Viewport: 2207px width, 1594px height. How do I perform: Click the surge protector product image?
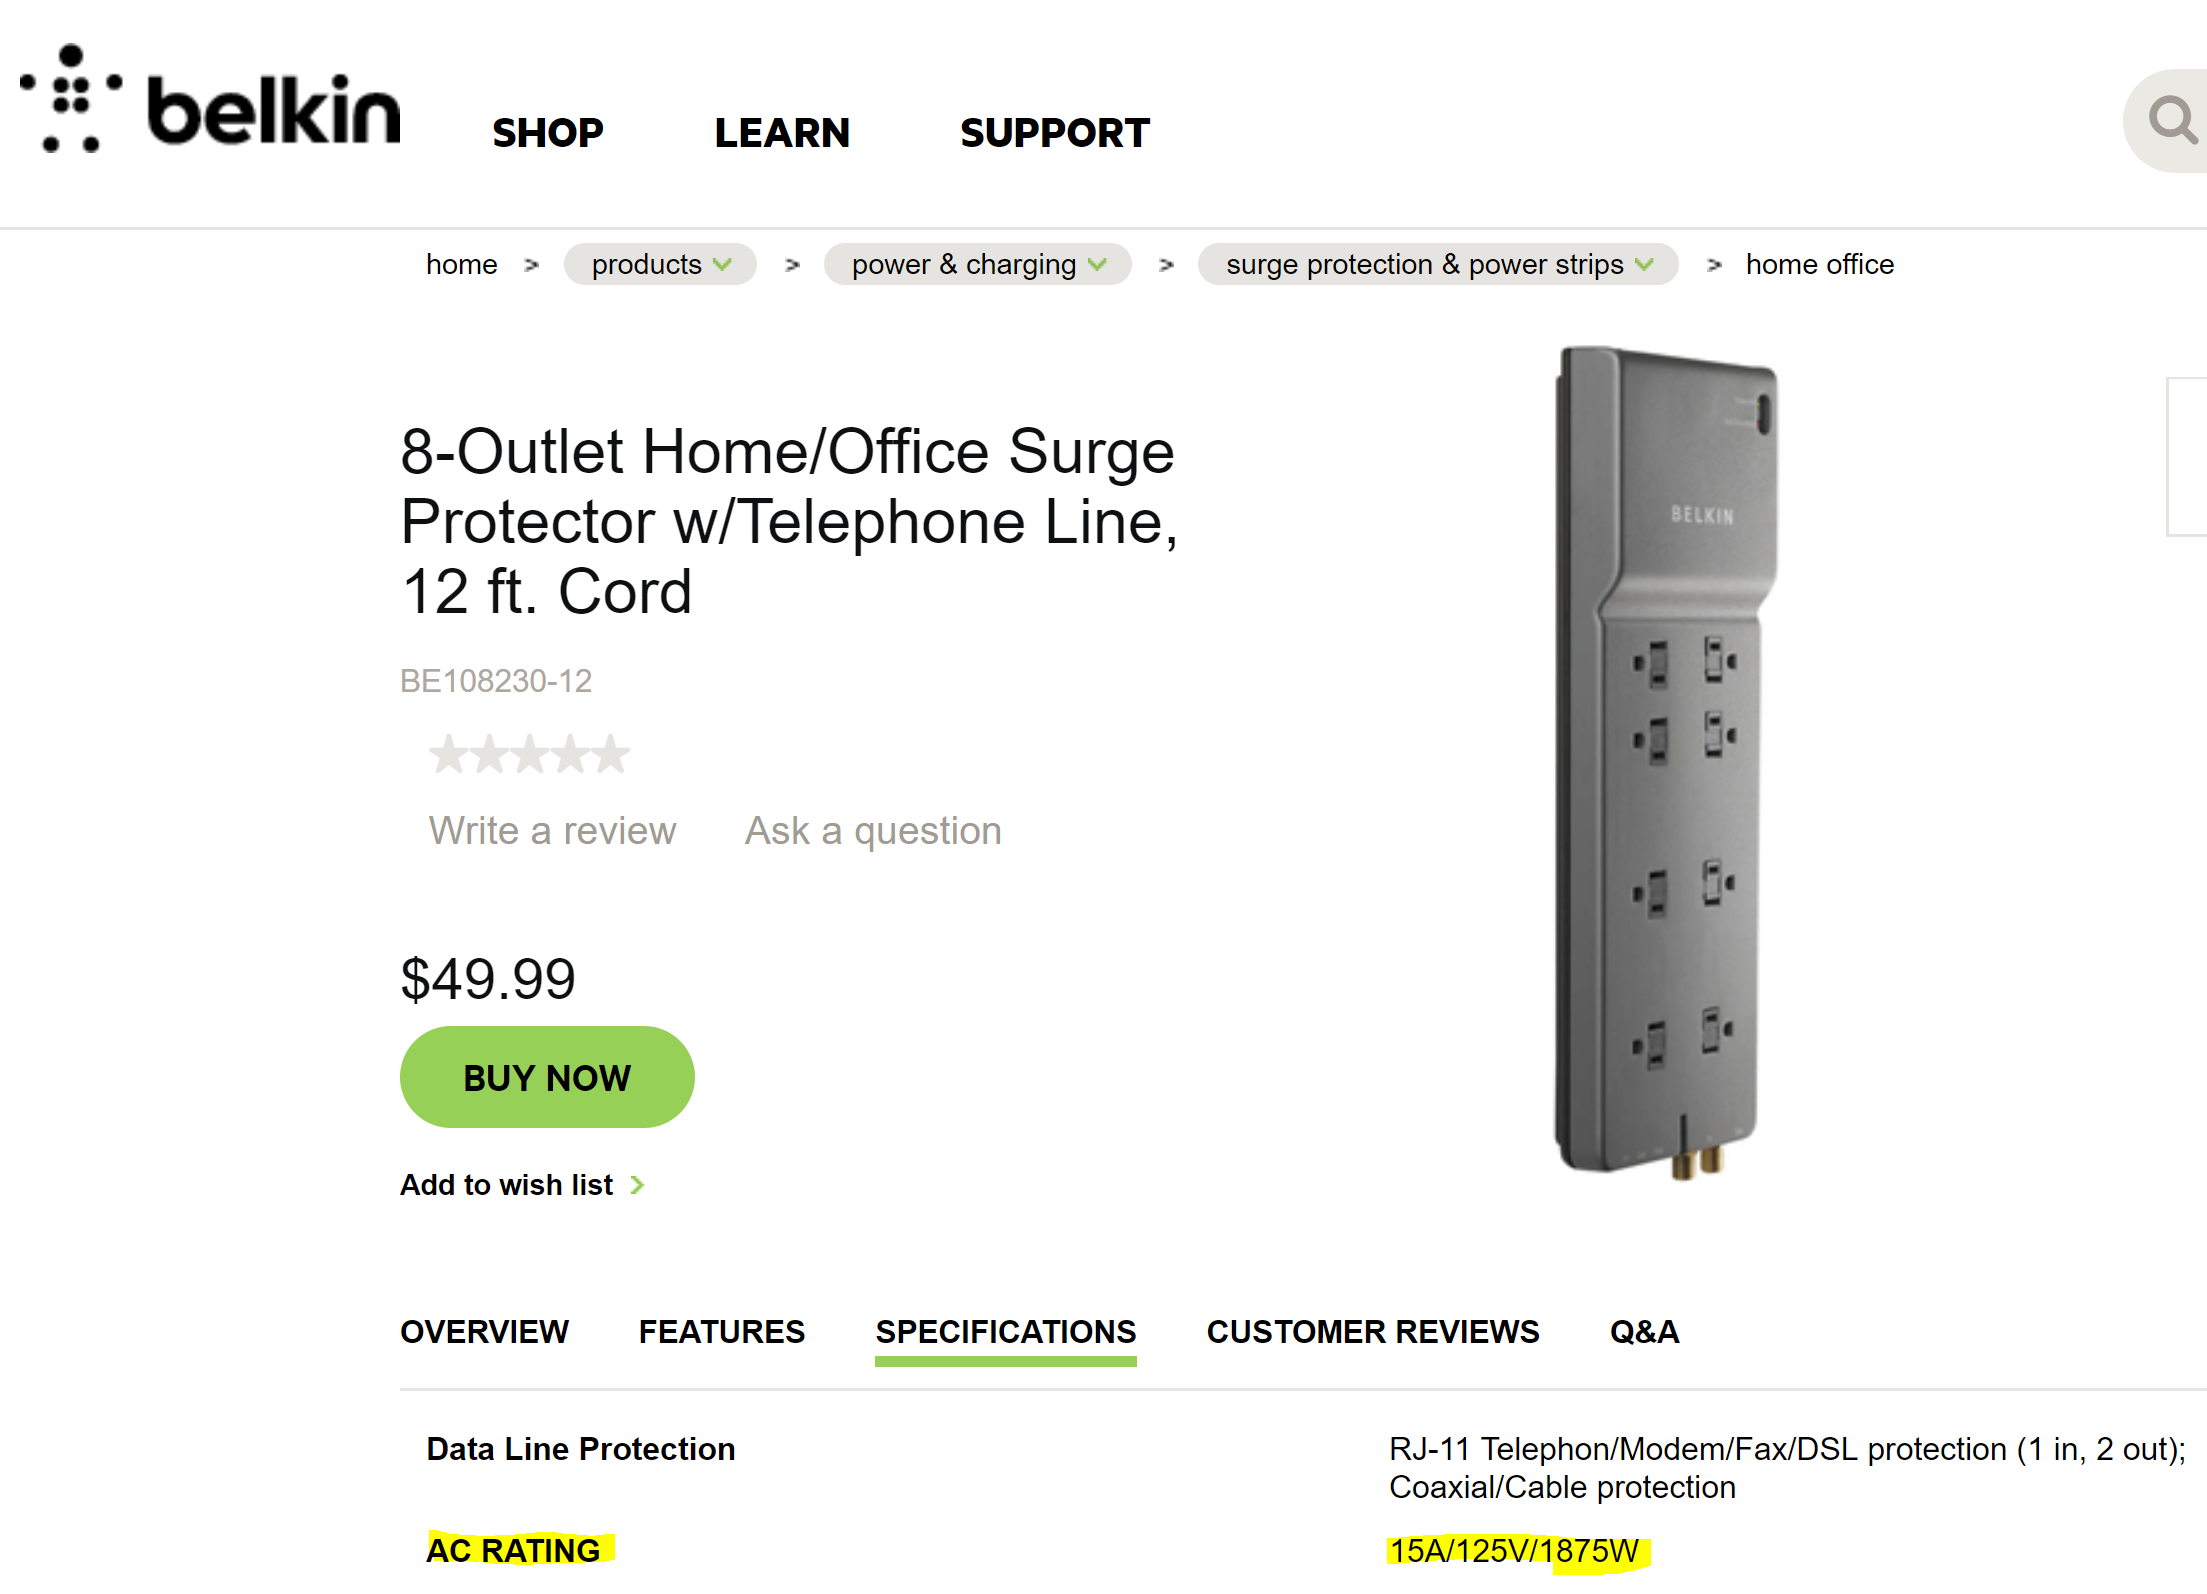pyautogui.click(x=1666, y=762)
